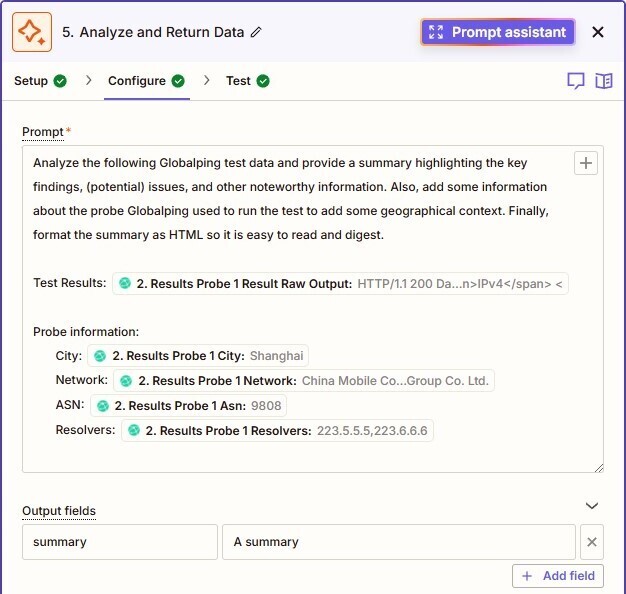Click the 'Test Results:' text
This screenshot has width=626, height=594.
[x=70, y=283]
